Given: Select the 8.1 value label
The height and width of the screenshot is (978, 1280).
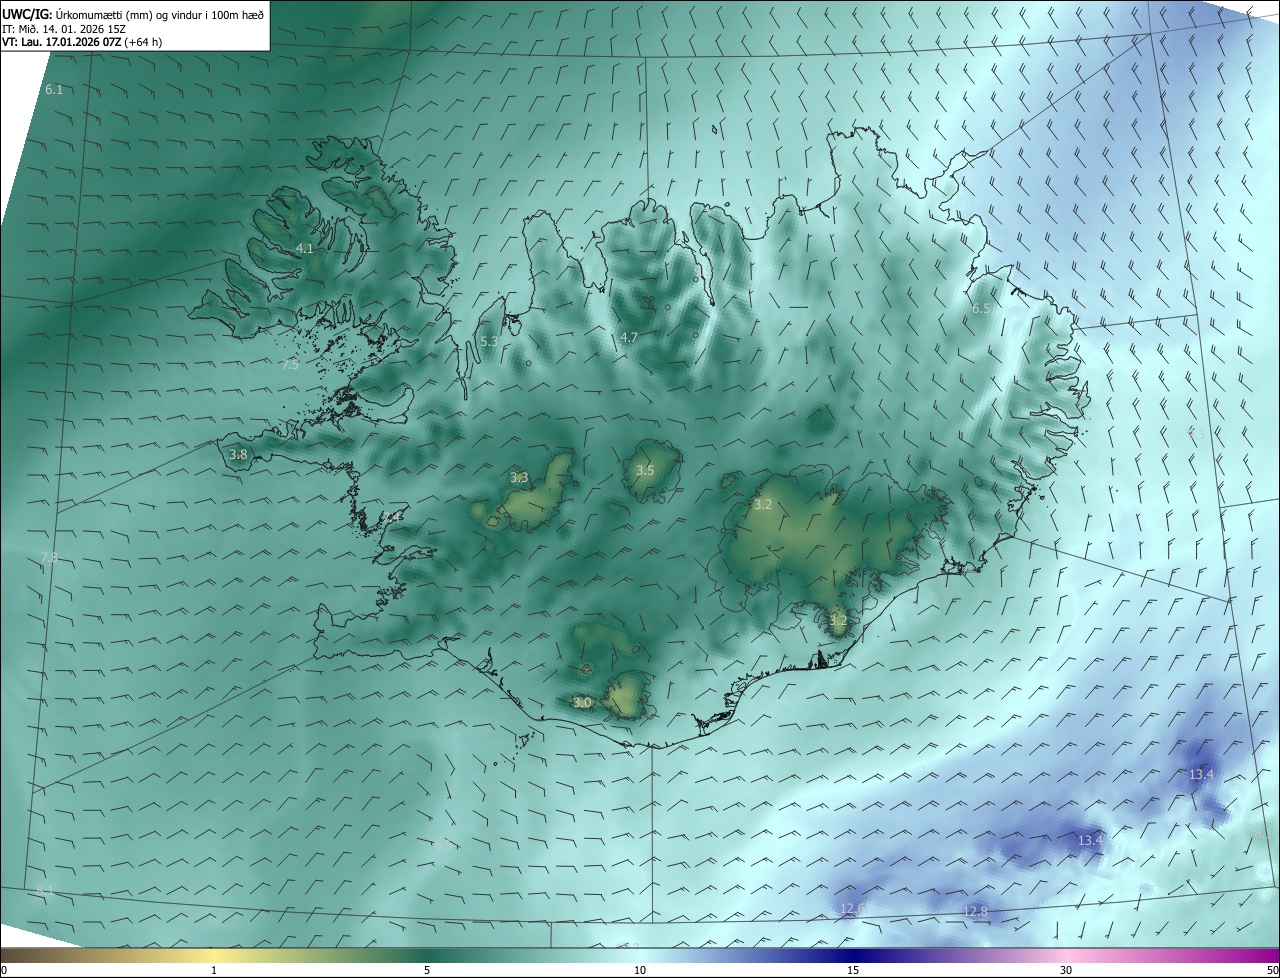Looking at the screenshot, I should coord(44,891).
